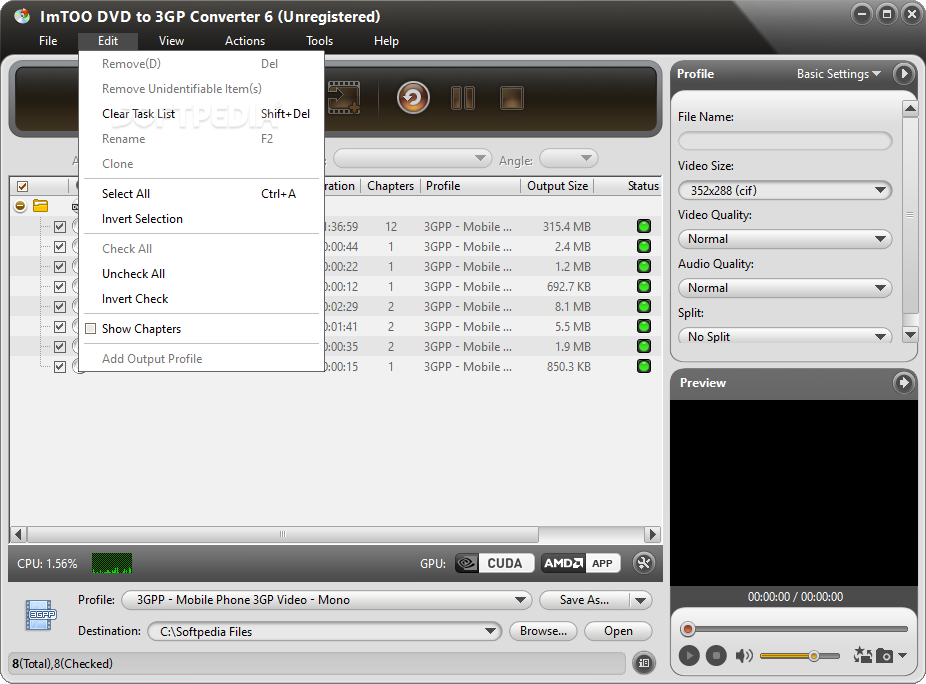
Task: Collapse the DVD tree with orange minus
Action: (20, 206)
